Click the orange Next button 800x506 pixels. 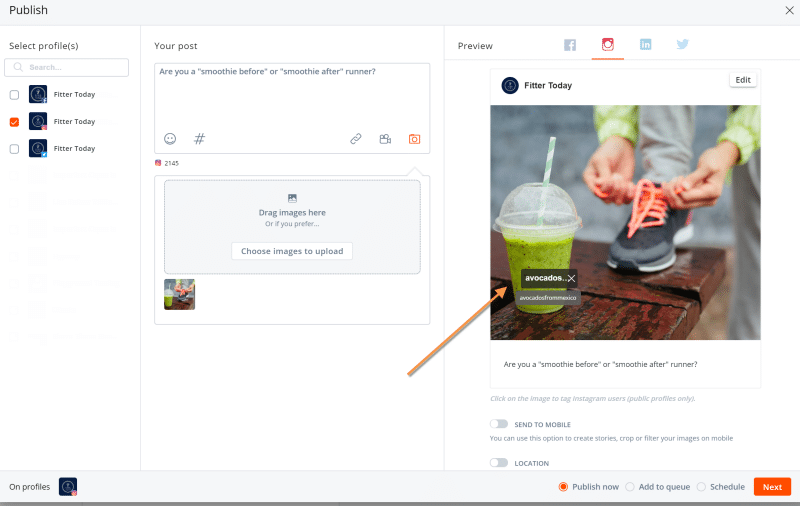[x=772, y=487]
